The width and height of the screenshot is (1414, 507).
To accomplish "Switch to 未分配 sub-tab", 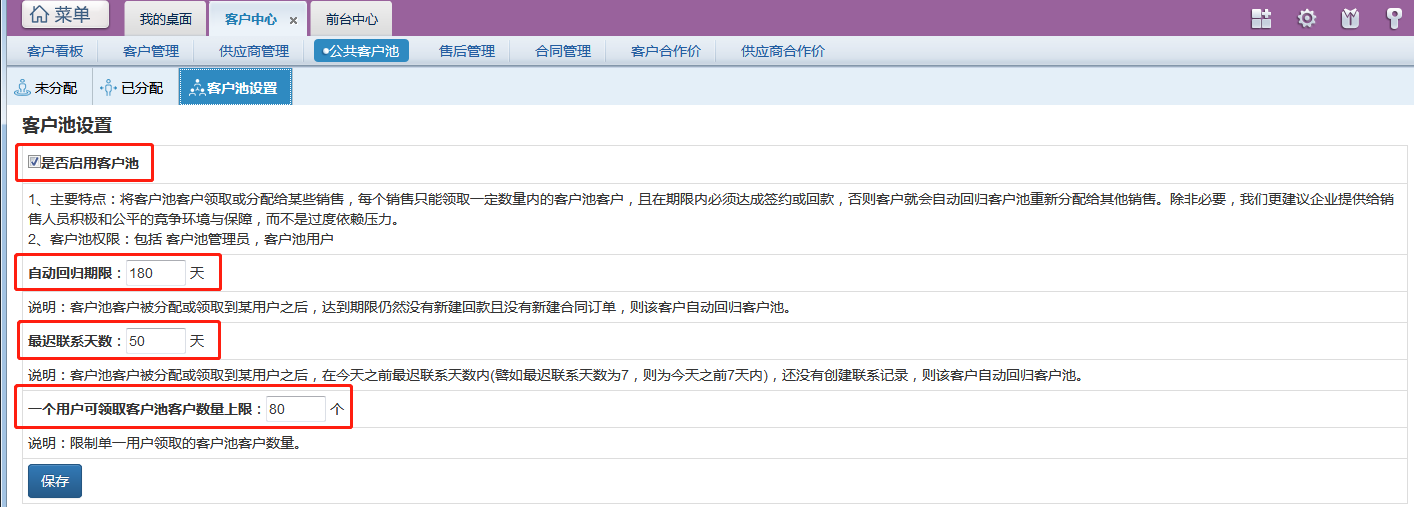I will coord(46,88).
